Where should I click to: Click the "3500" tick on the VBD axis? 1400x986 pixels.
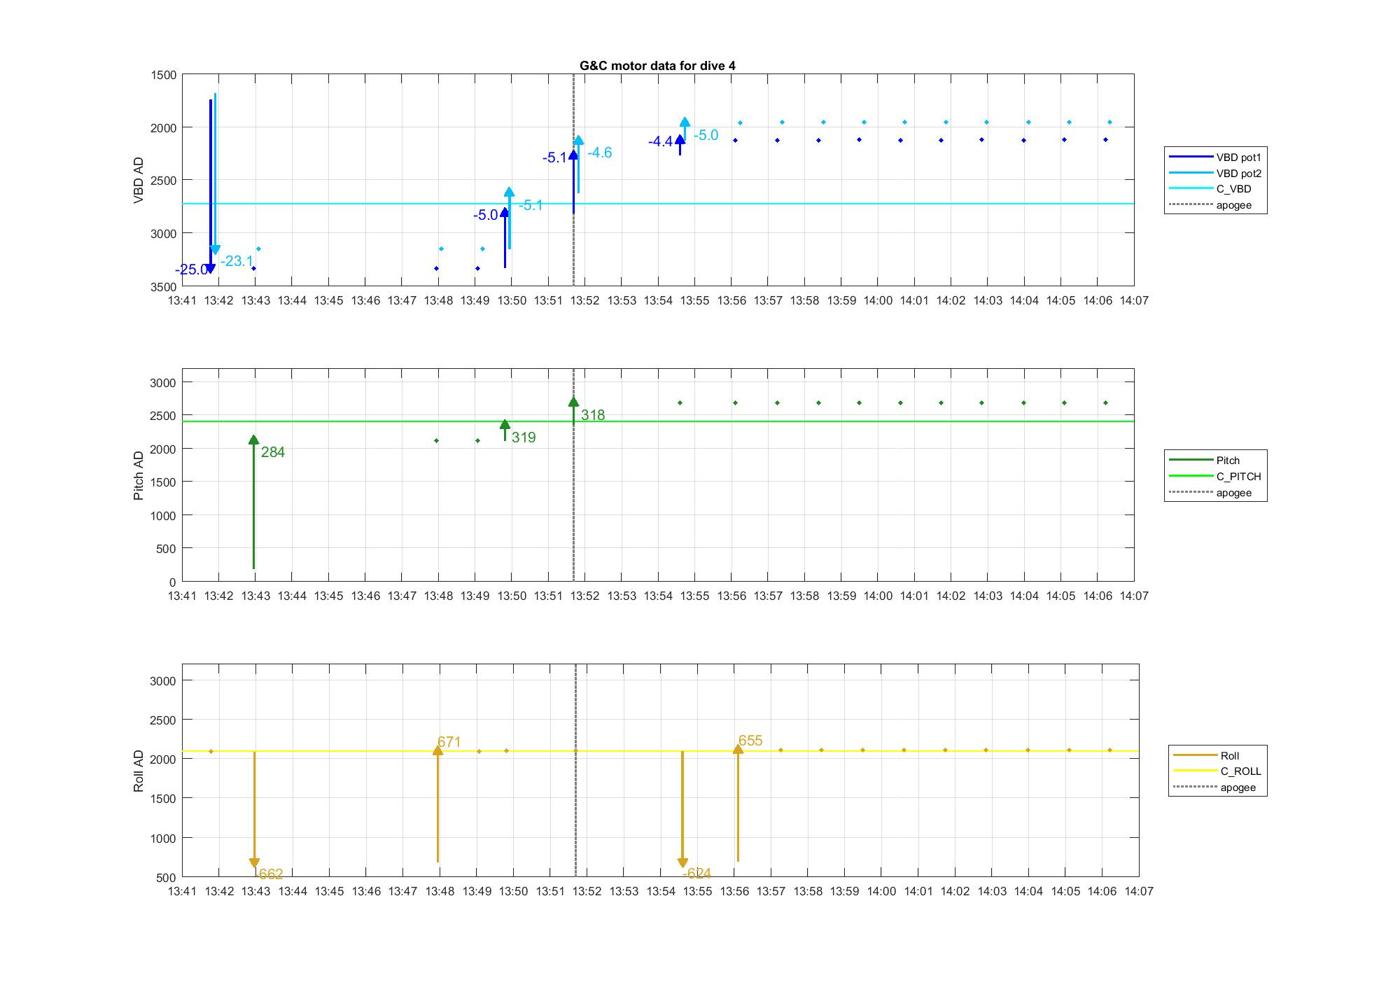click(164, 287)
